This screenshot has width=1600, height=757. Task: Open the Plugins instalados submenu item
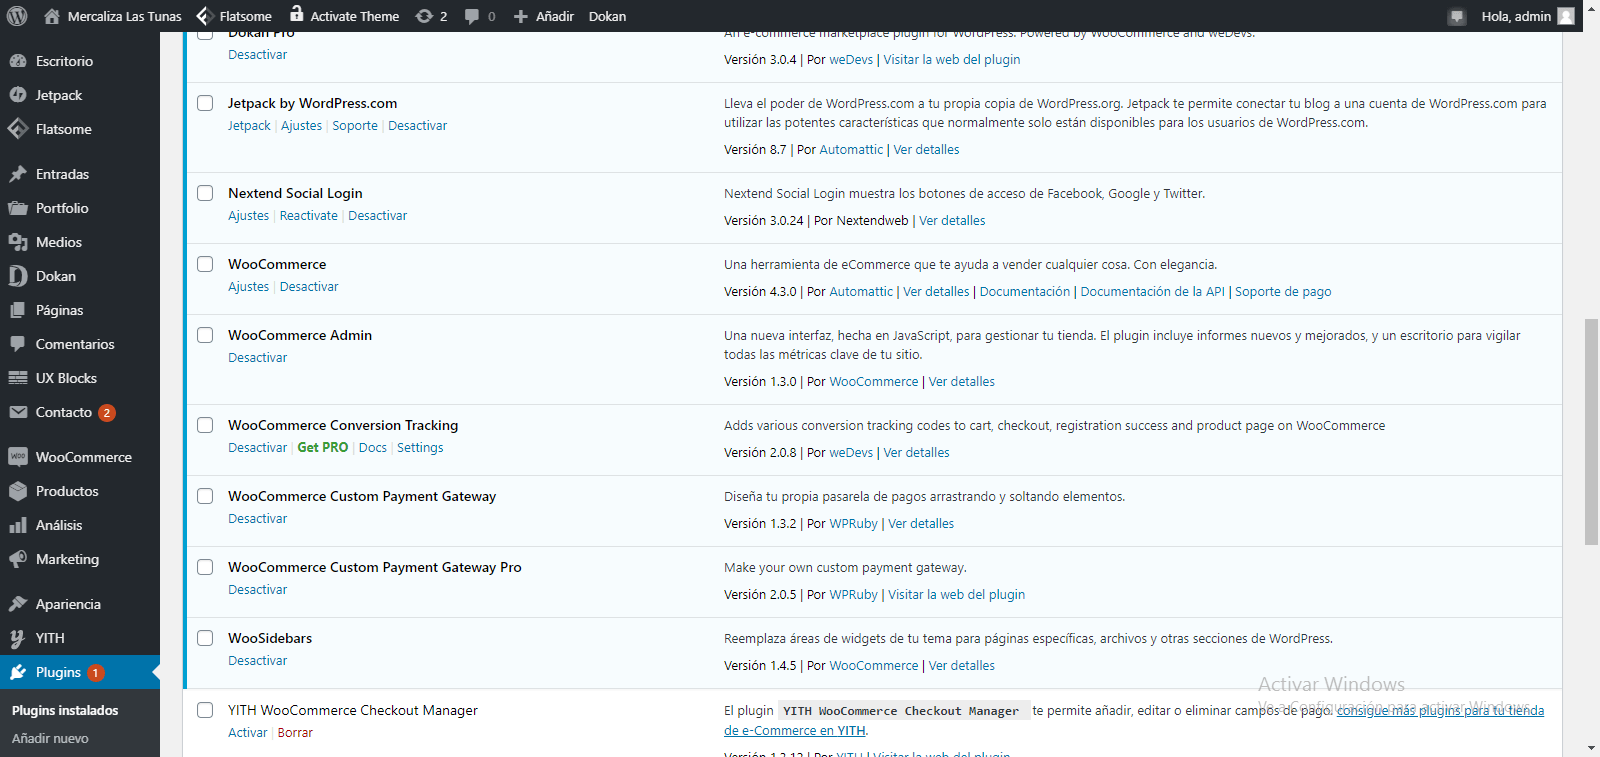[x=65, y=710]
